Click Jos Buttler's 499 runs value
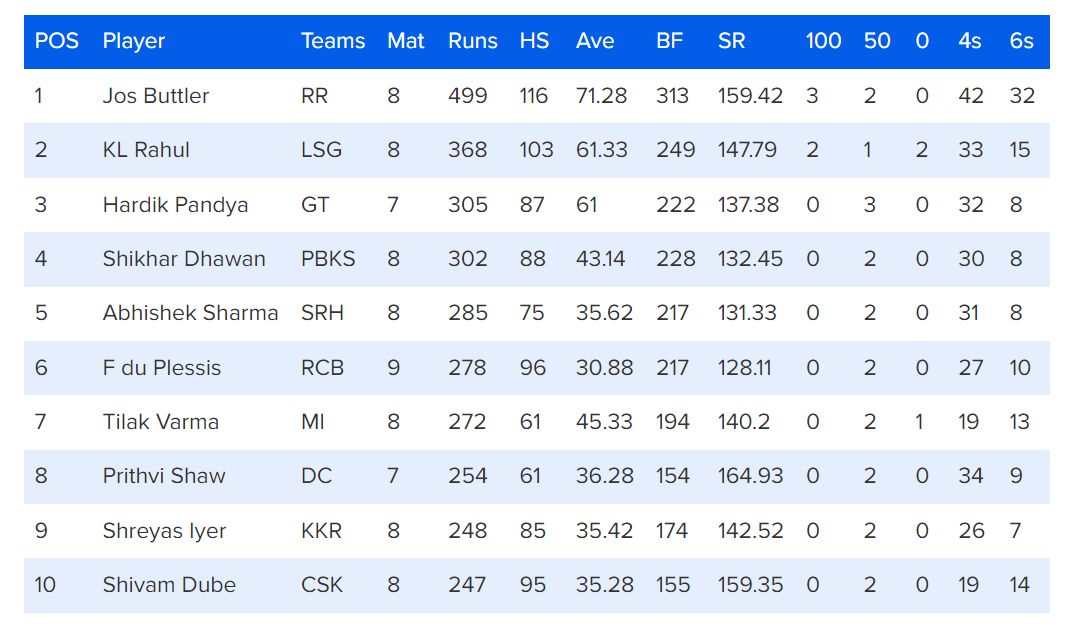The height and width of the screenshot is (632, 1068). (x=468, y=96)
